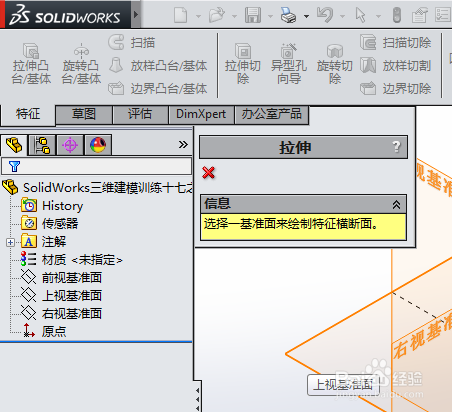Open the Print dropdown arrow

(x=306, y=16)
